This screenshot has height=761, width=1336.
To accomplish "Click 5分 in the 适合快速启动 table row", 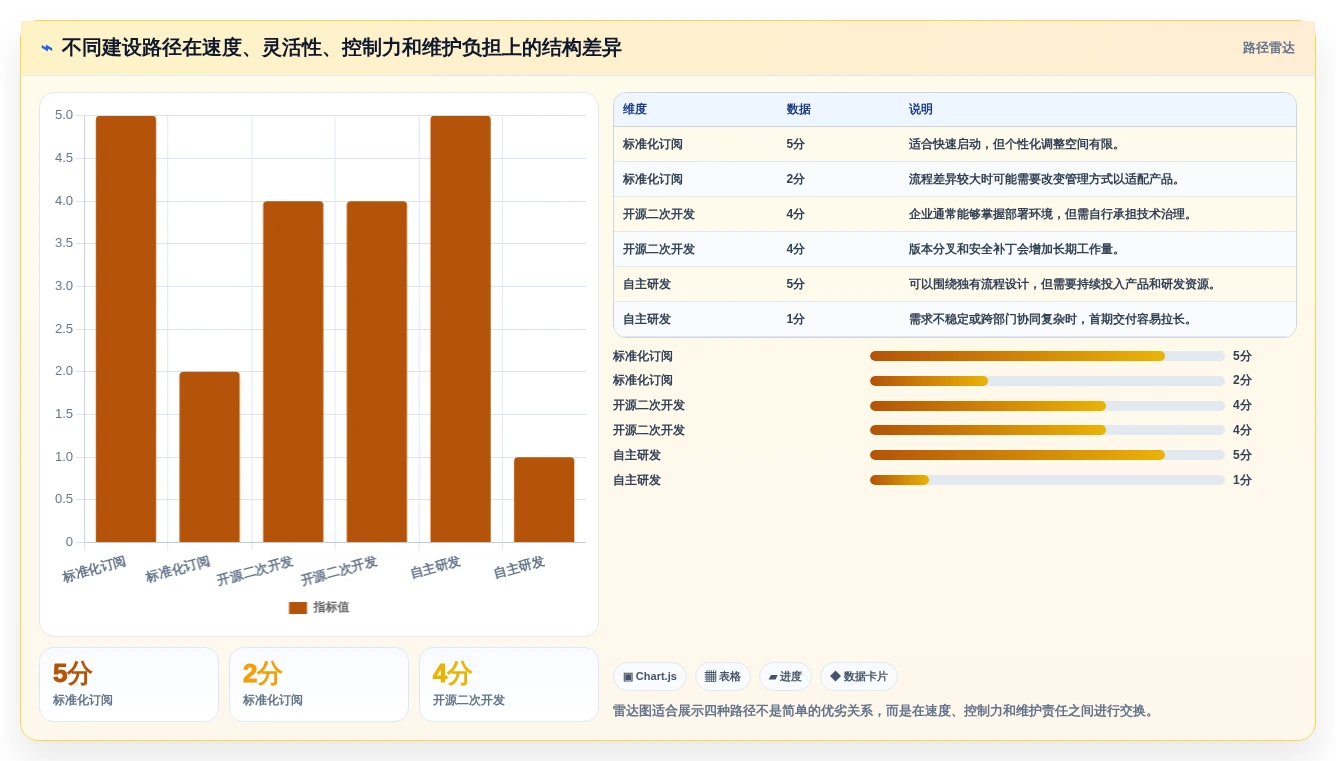I will (796, 145).
